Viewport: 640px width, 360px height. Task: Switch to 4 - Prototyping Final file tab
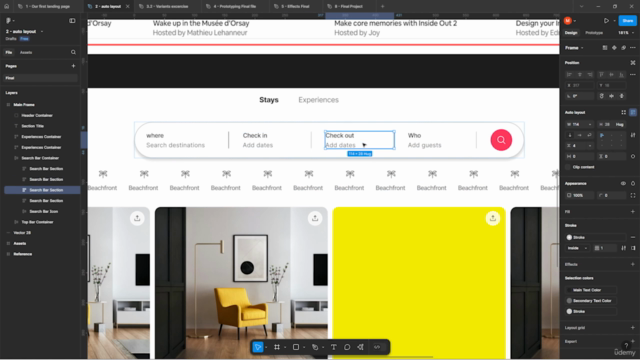[x=235, y=7]
